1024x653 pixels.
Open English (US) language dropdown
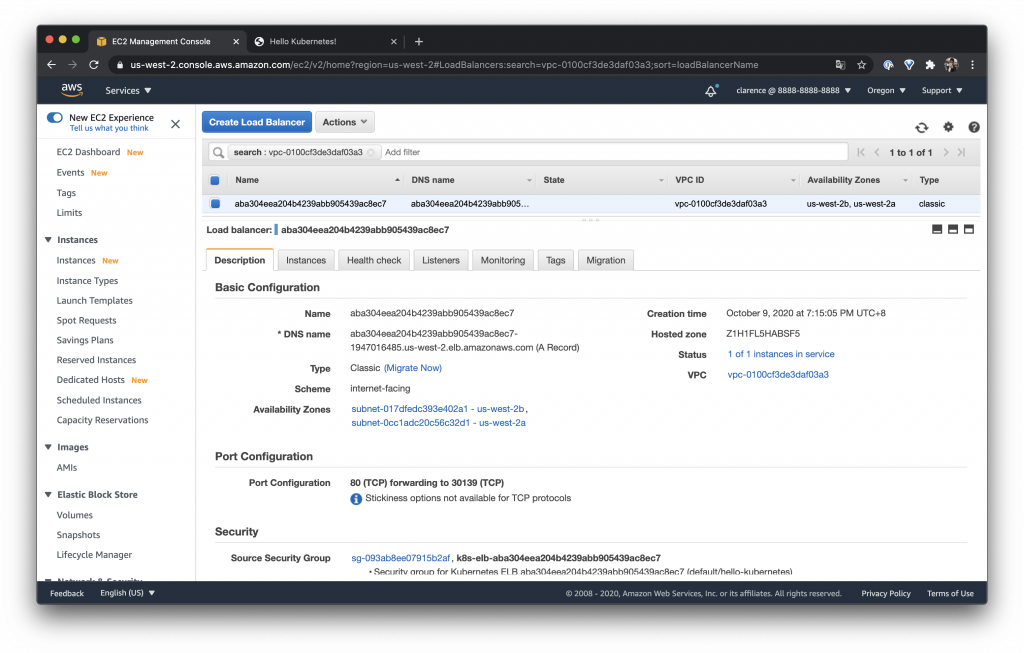tap(127, 594)
